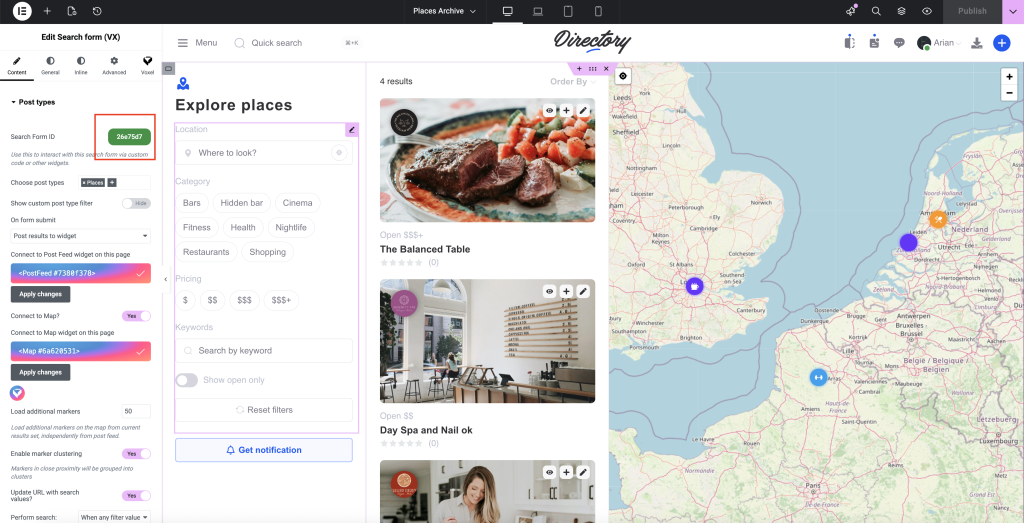The image size is (1024, 523).
Task: Toggle Show open only switch
Action: point(186,380)
